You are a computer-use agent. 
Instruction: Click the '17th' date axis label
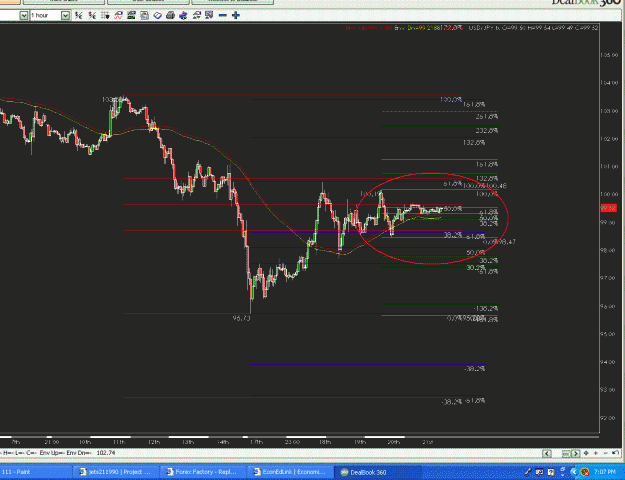click(256, 442)
